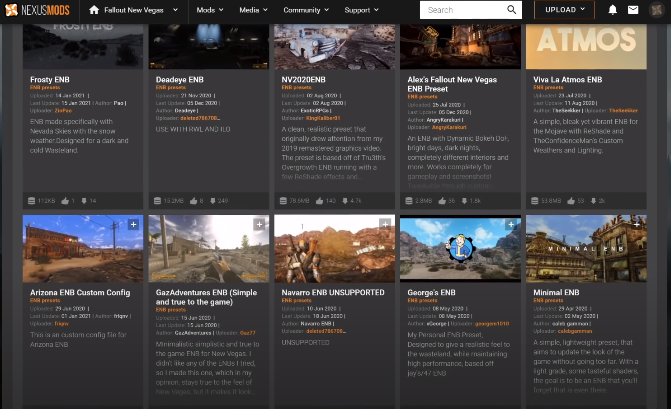
Task: Click the search magnifier icon
Action: click(x=511, y=10)
